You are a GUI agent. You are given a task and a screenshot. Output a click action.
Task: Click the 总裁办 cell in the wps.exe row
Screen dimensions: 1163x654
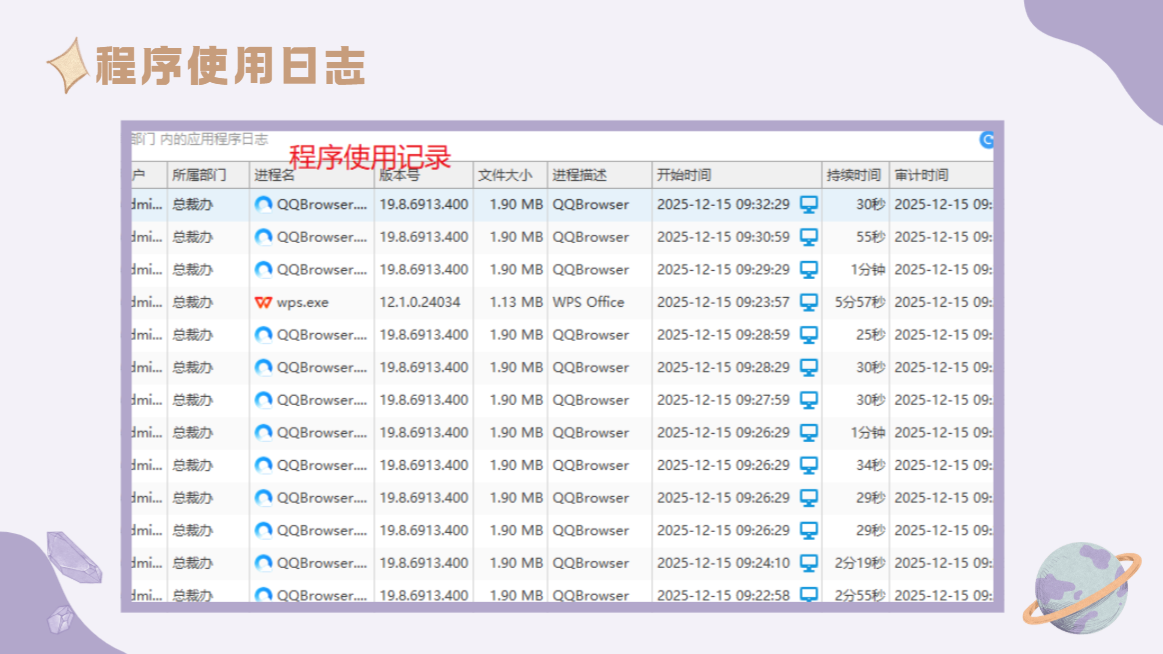193,303
